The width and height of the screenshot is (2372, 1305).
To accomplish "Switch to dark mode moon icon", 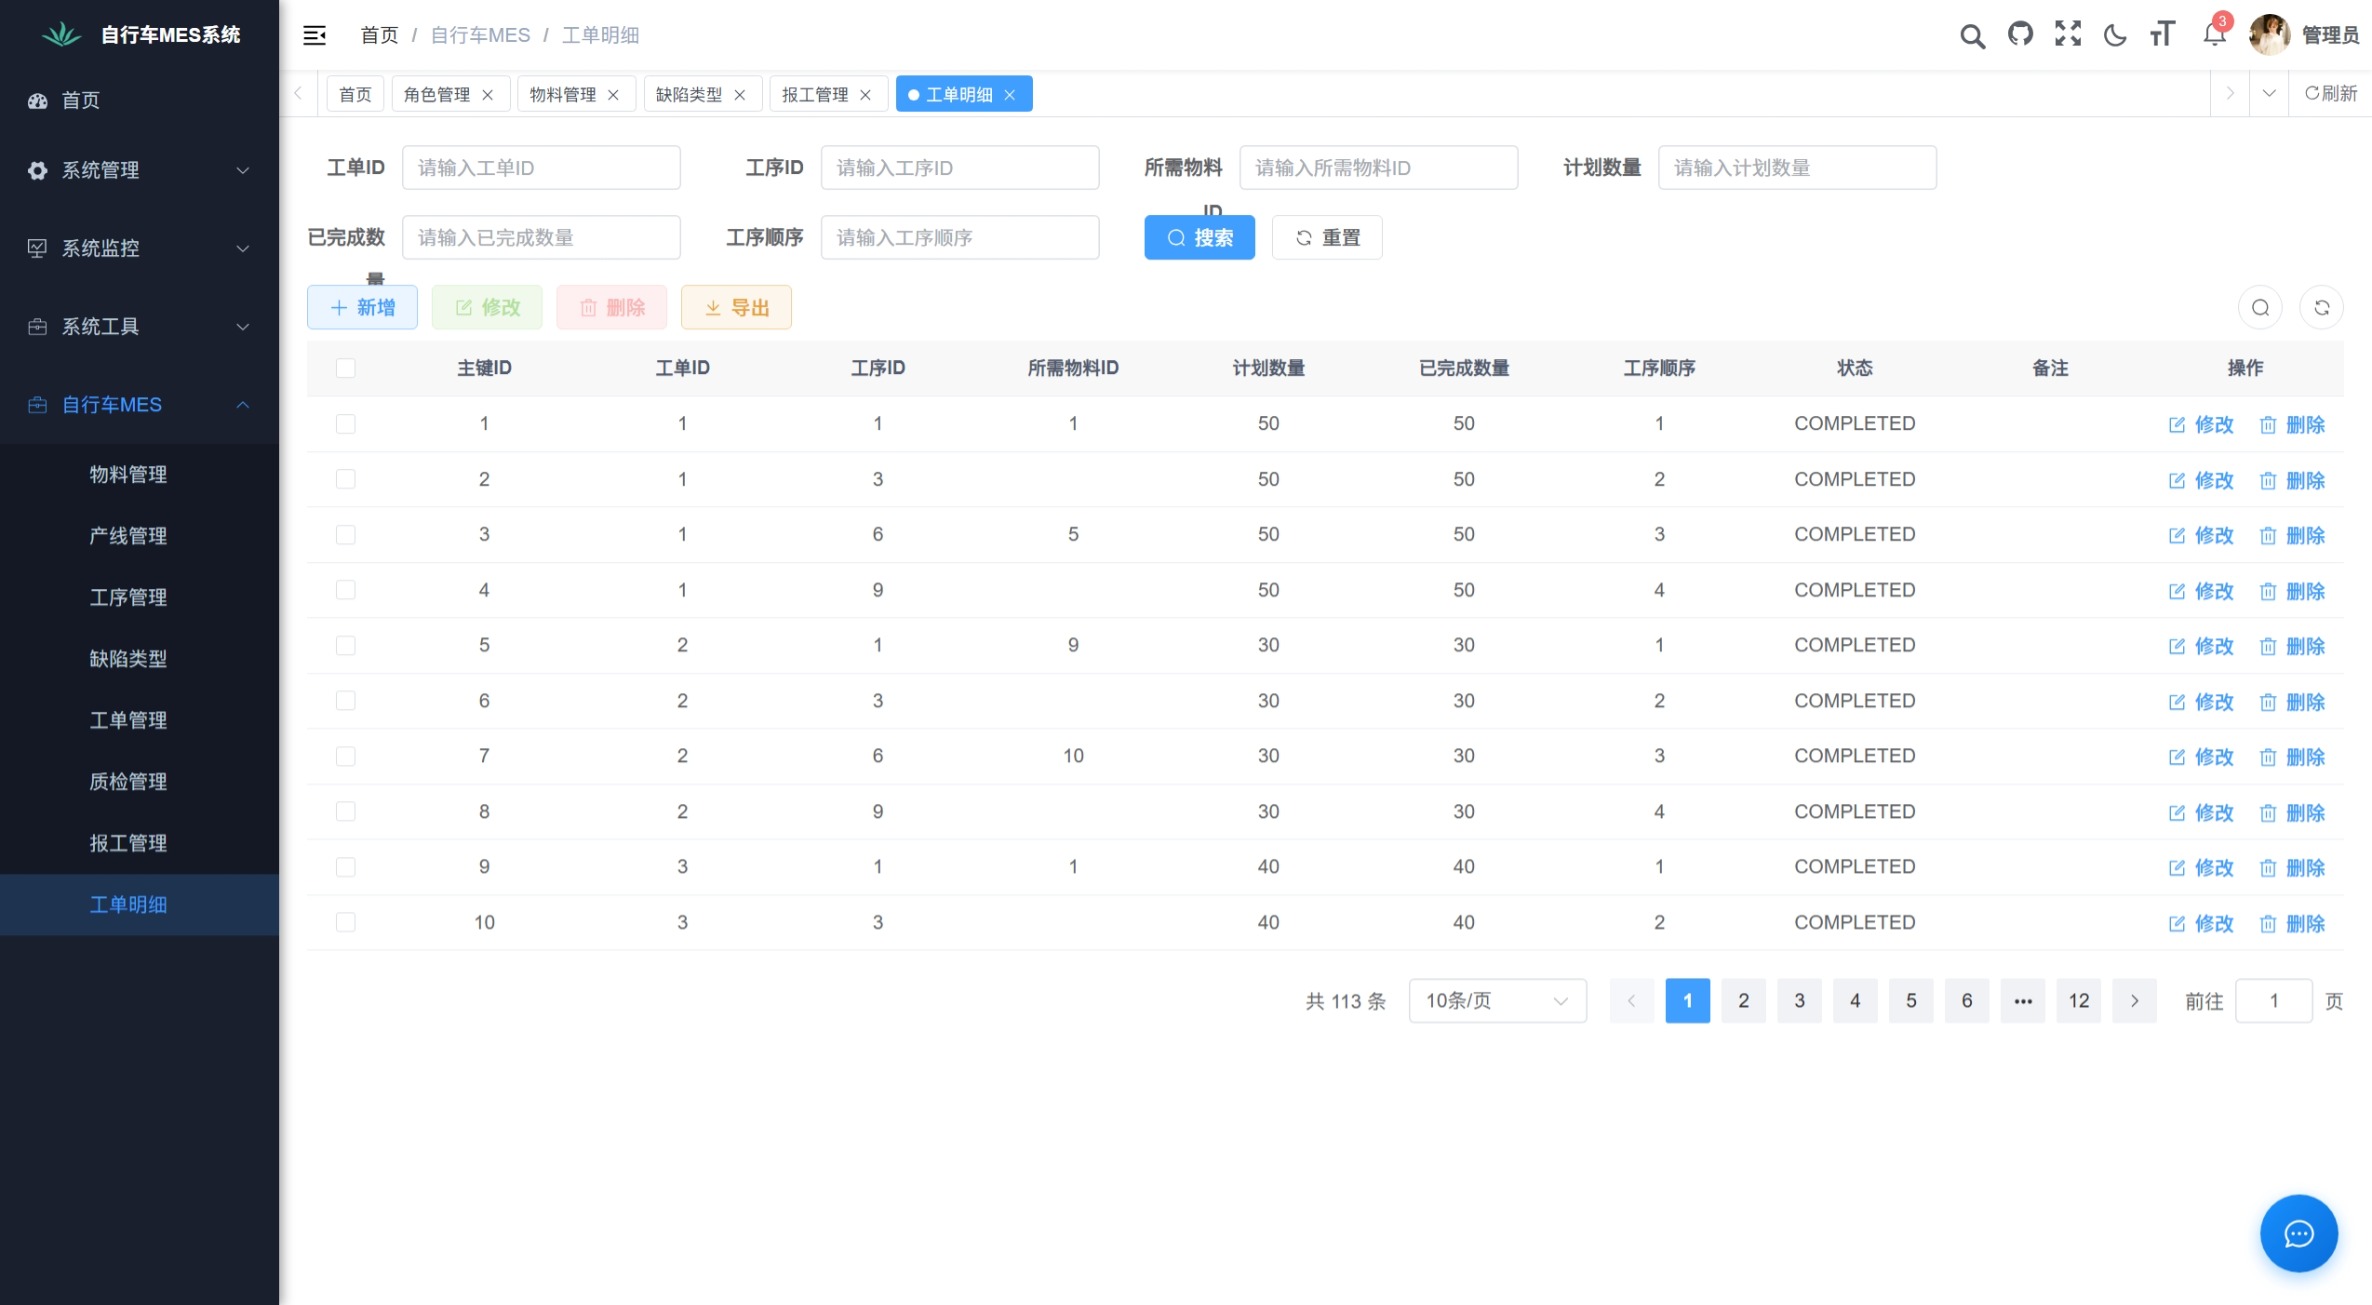I will point(2115,35).
